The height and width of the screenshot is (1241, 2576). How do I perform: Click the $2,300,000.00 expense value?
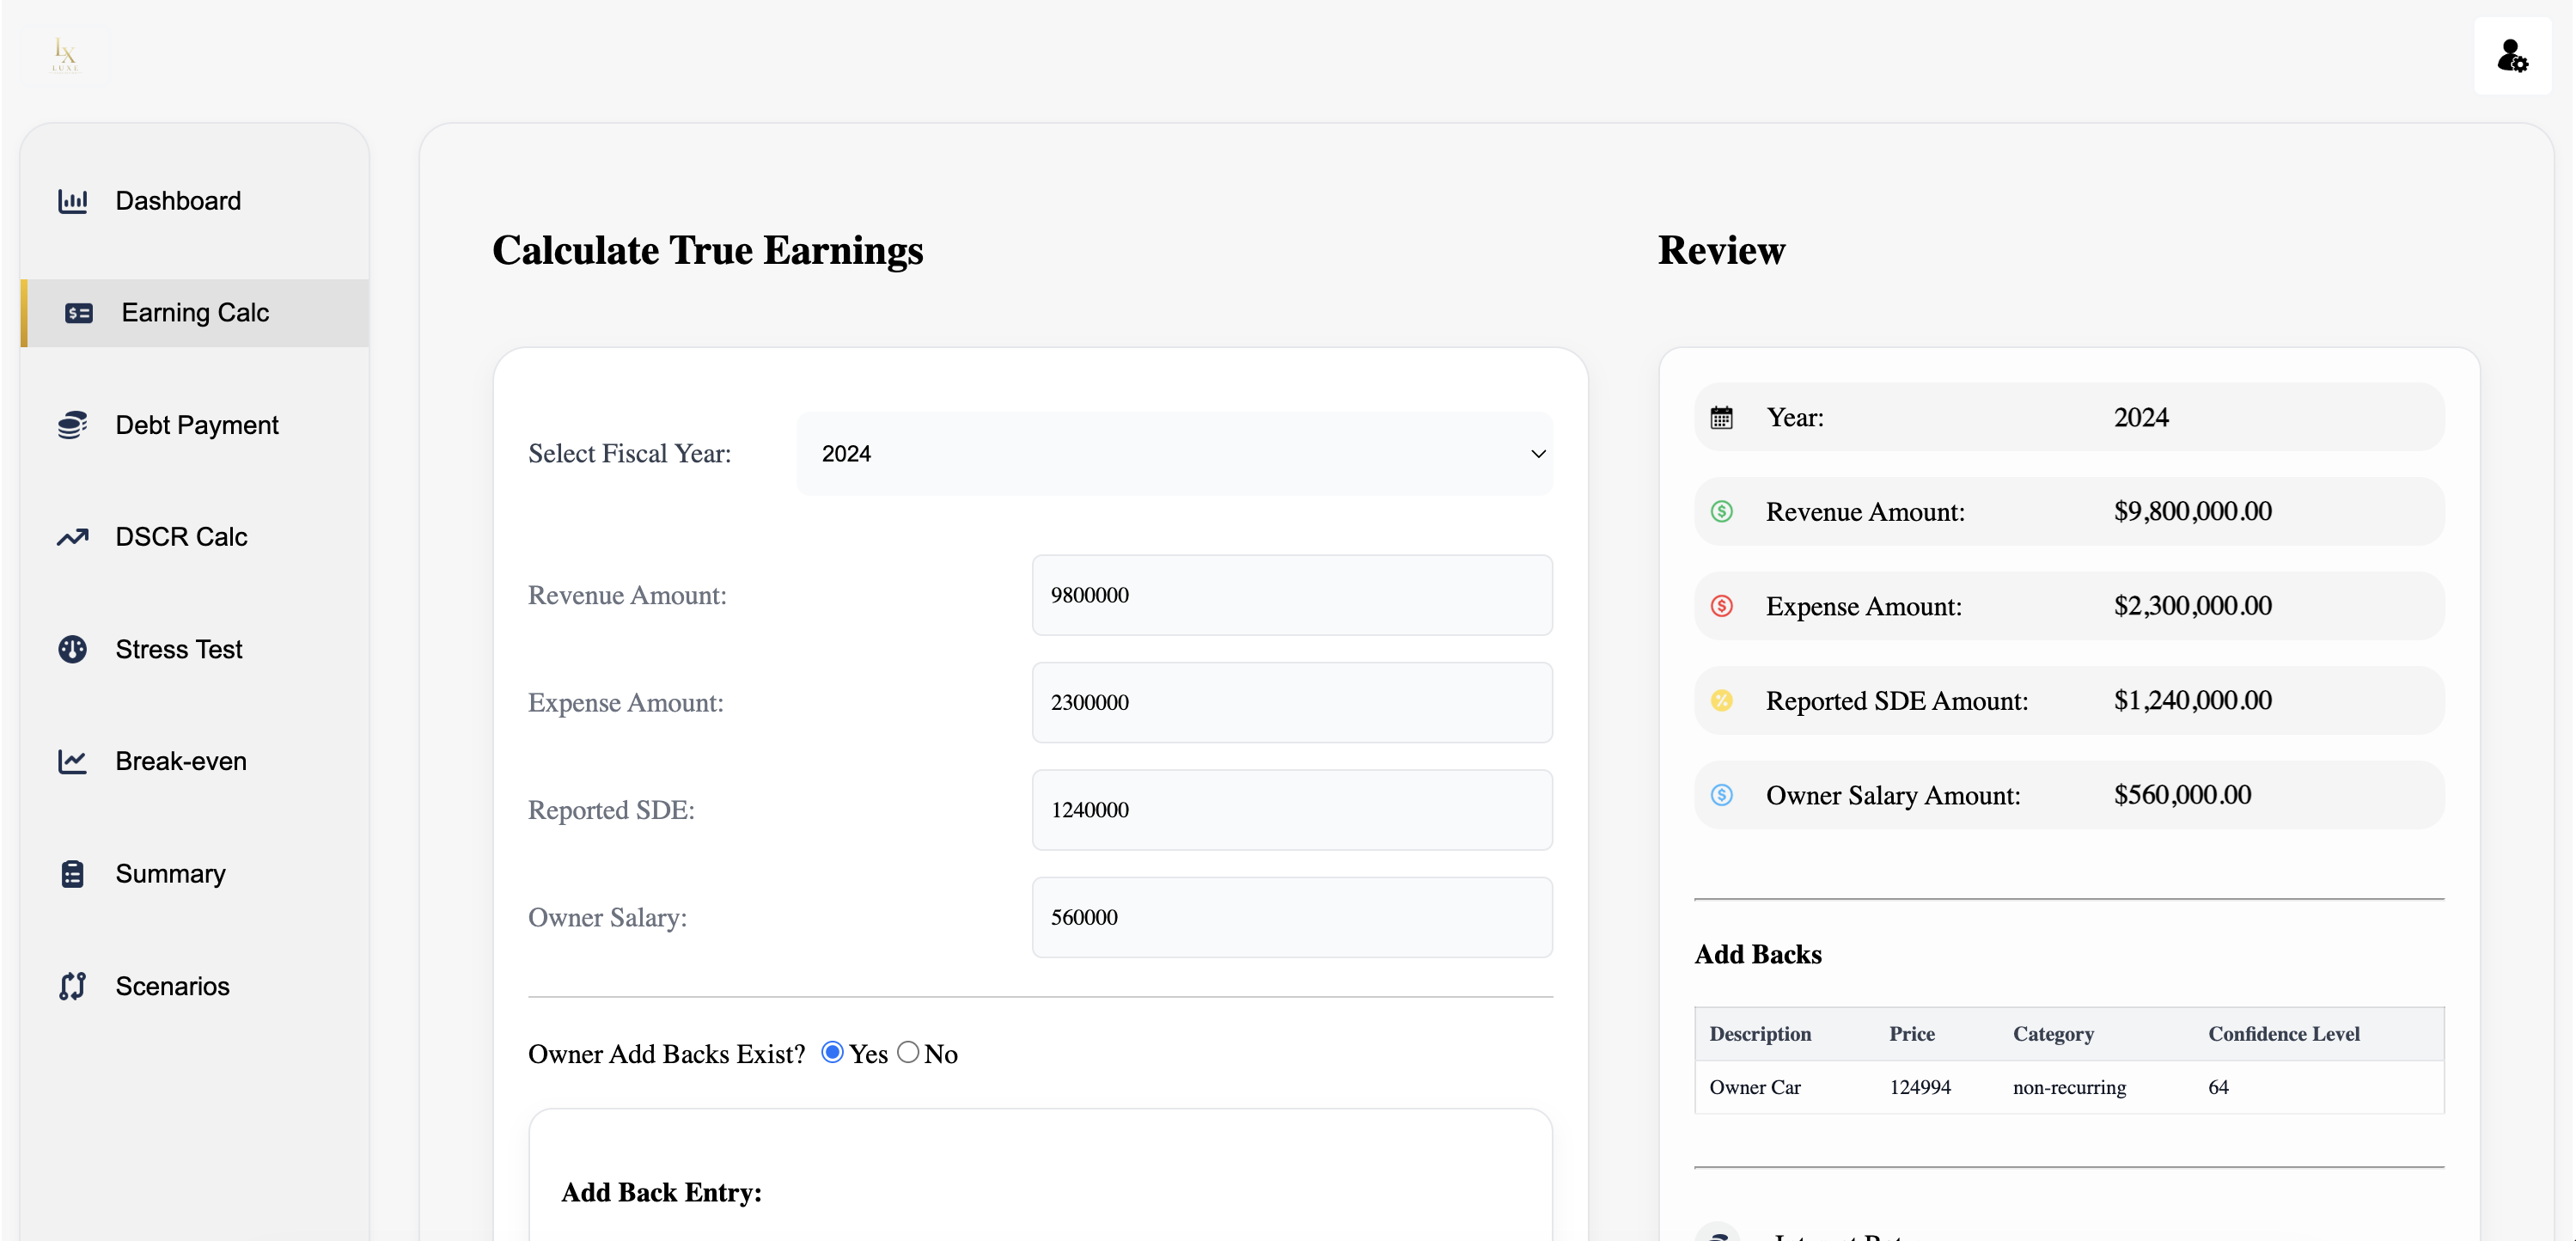pos(2192,606)
